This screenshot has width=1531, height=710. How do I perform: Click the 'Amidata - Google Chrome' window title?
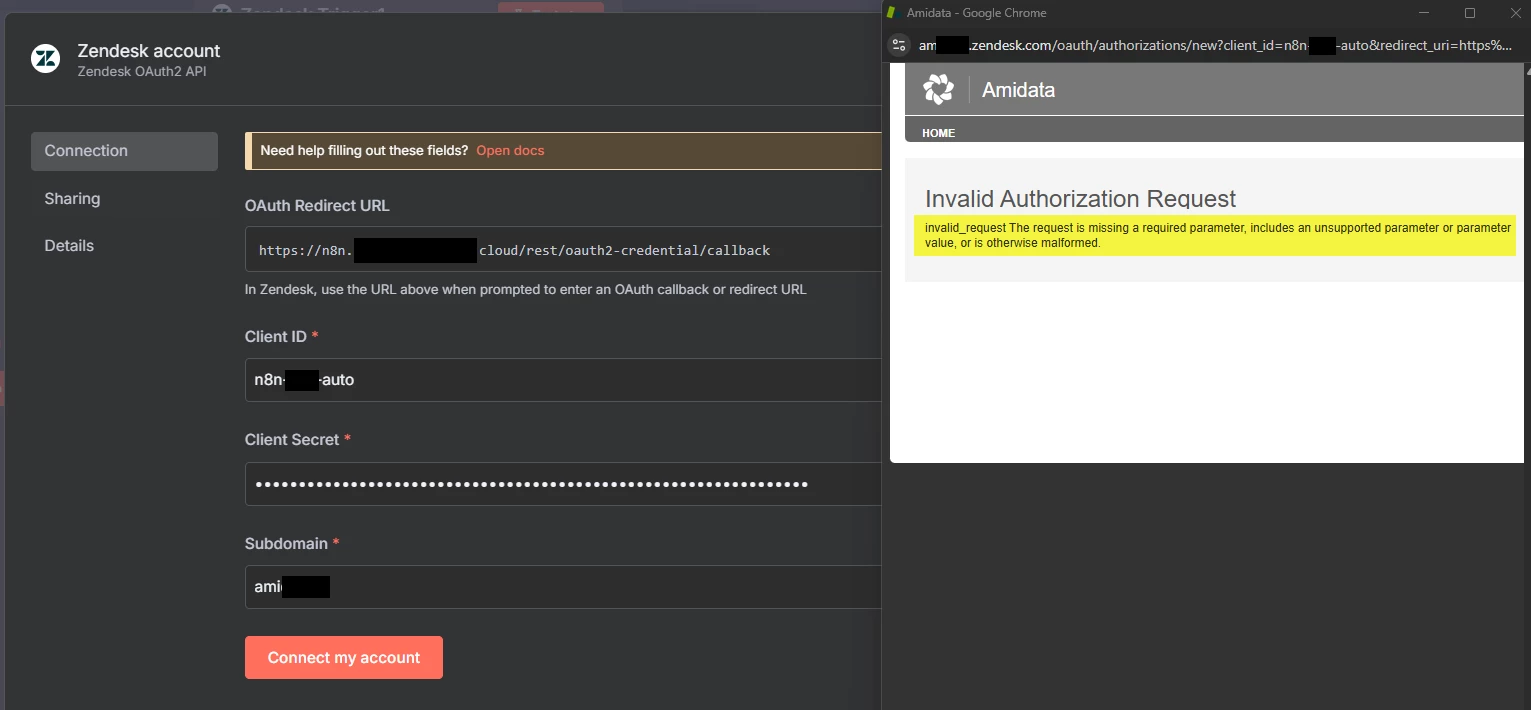pyautogui.click(x=976, y=13)
